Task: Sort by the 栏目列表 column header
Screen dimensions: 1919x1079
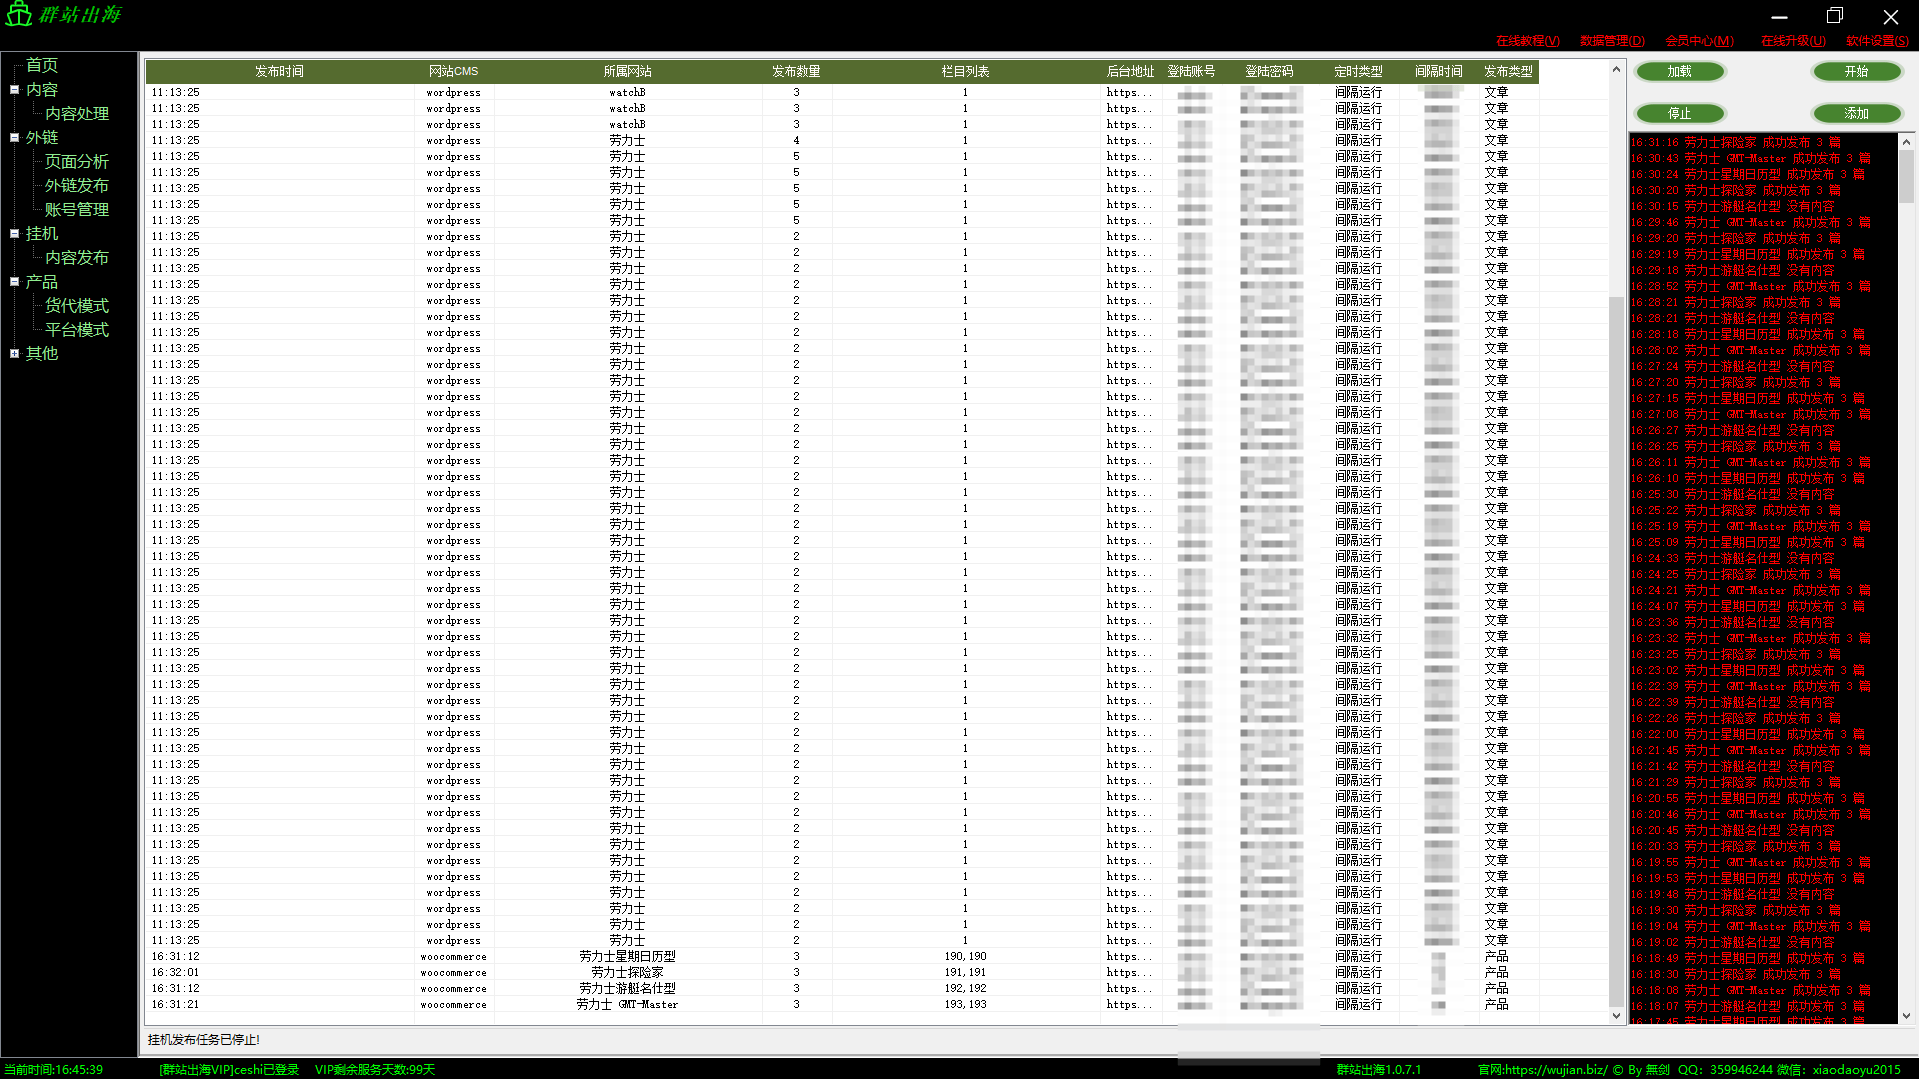Action: pyautogui.click(x=965, y=72)
